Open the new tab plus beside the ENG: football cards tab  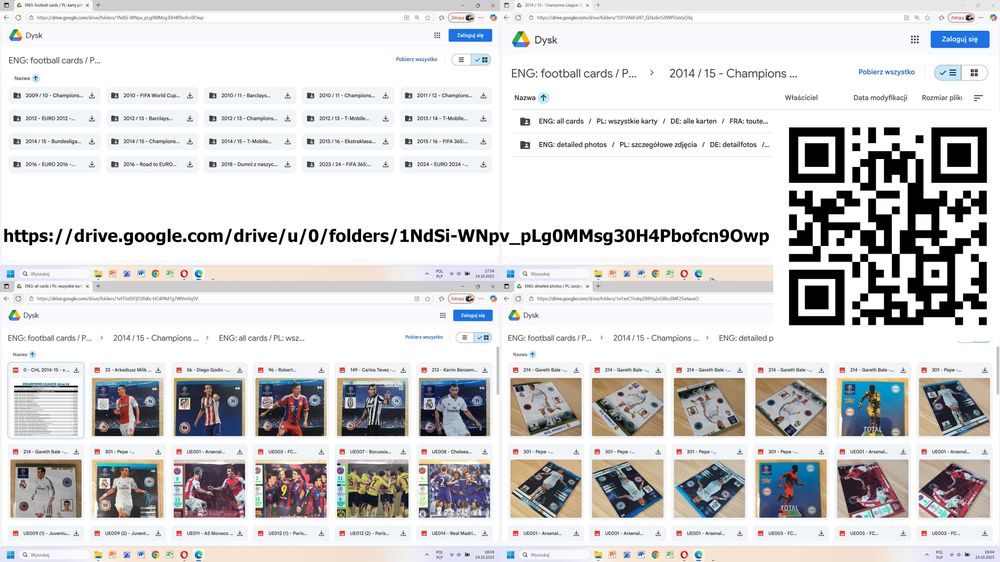pos(98,4)
